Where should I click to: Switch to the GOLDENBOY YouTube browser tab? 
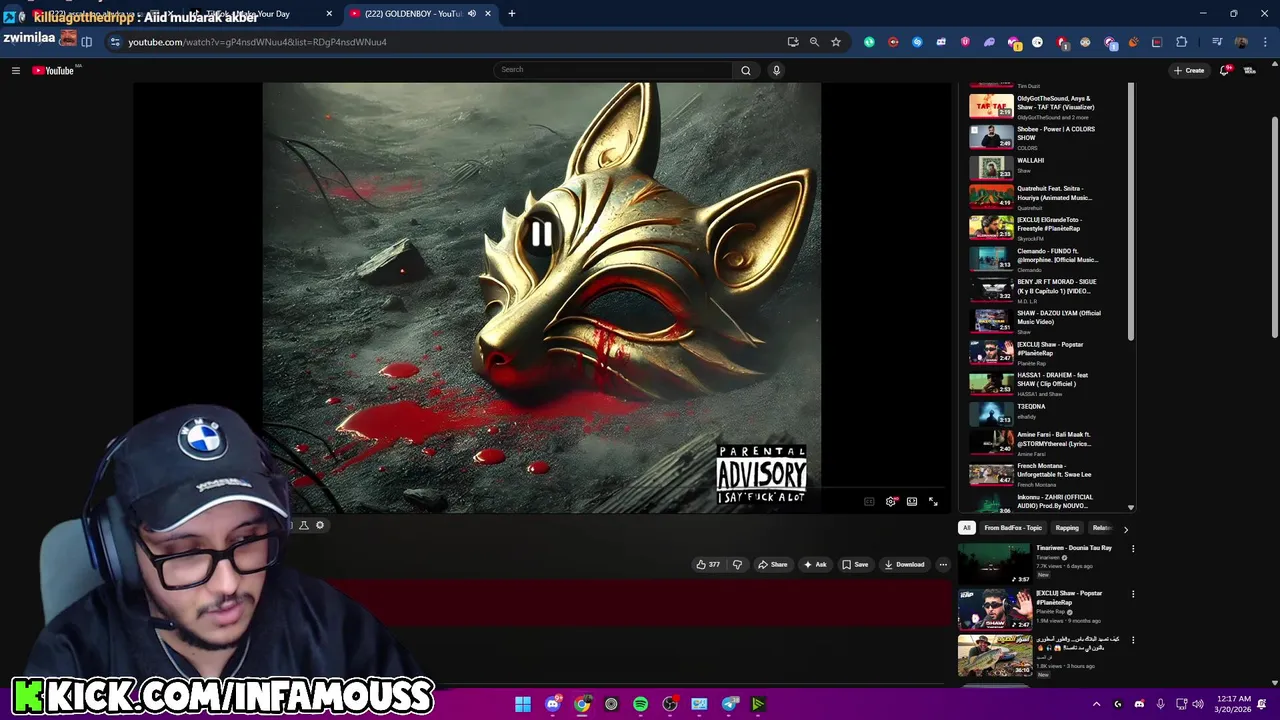tap(412, 13)
